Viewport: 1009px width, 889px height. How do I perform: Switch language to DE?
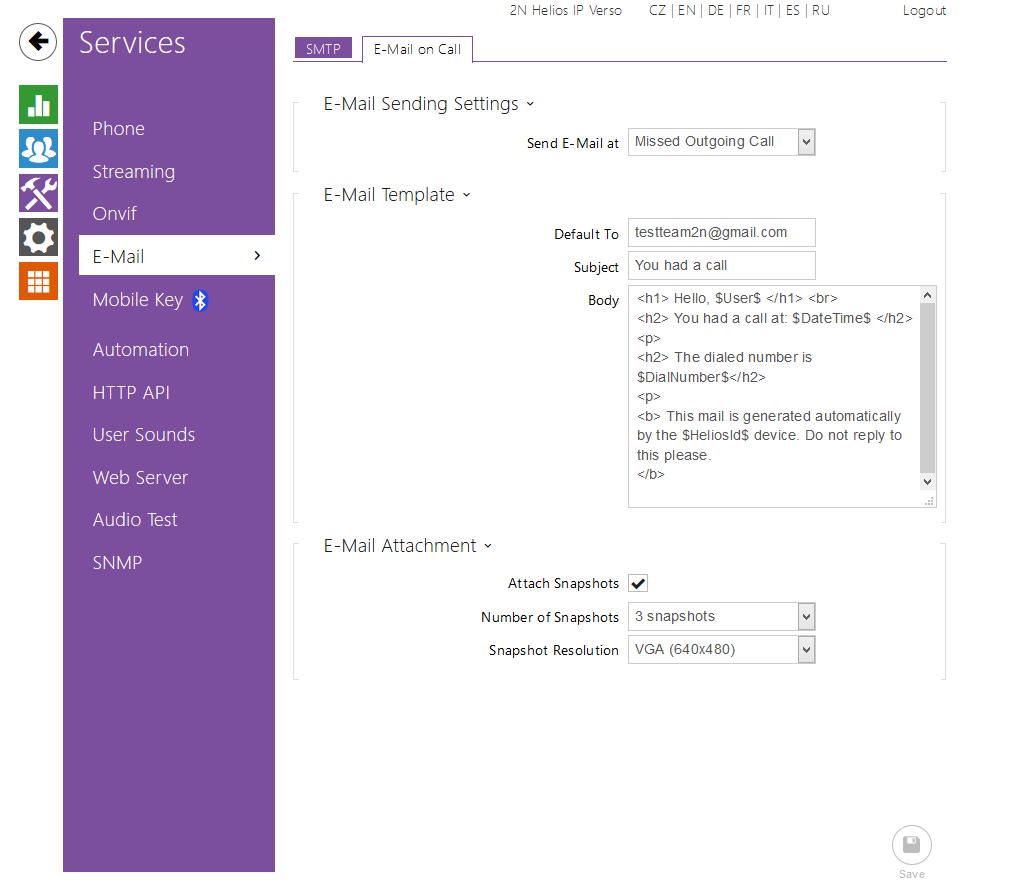(715, 11)
